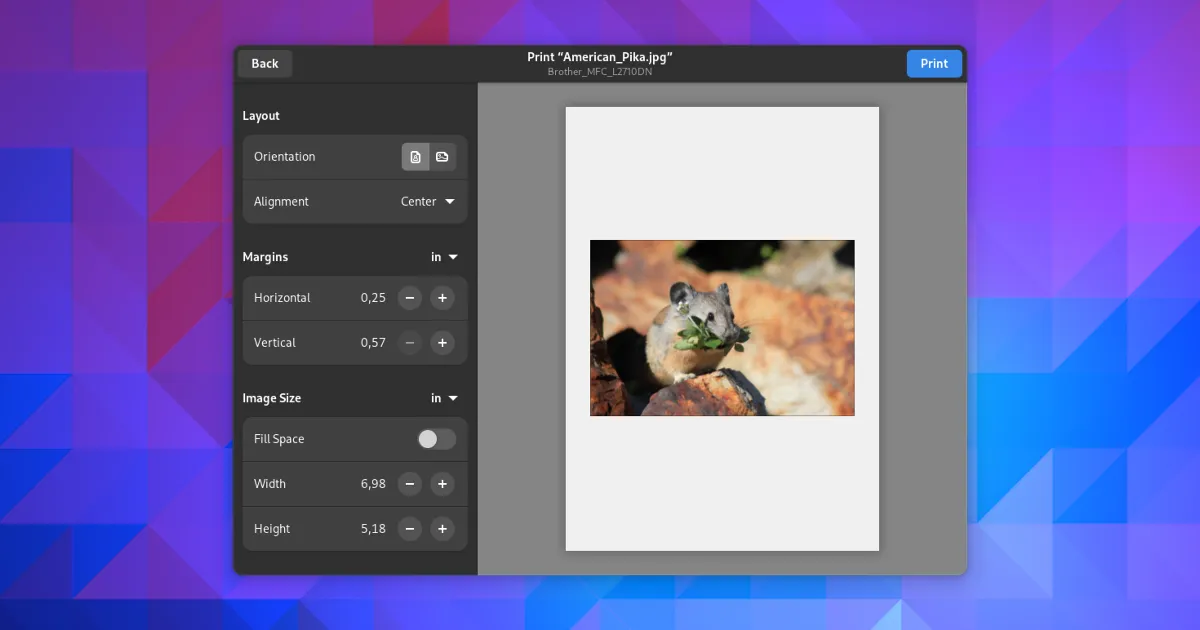Viewport: 1200px width, 630px height.
Task: Decrease horizontal margin with minus icon
Action: 409,298
